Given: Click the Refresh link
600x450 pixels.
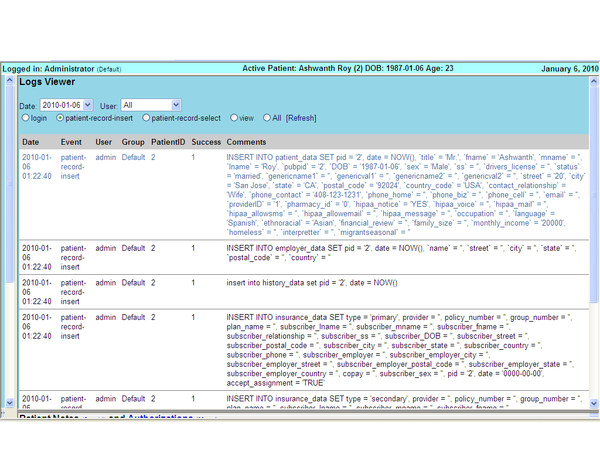Looking at the screenshot, I should point(301,118).
